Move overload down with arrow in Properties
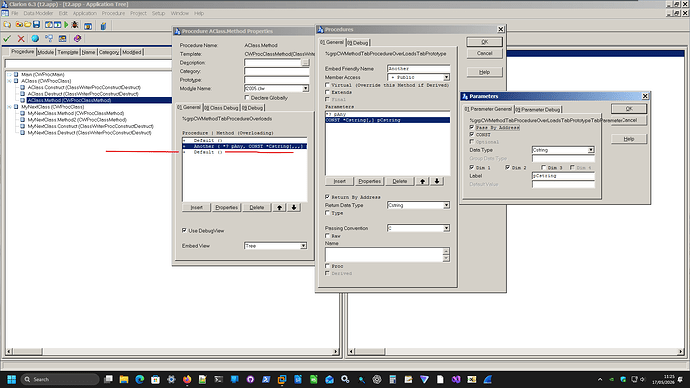The height and width of the screenshot is (388, 690). 294,207
